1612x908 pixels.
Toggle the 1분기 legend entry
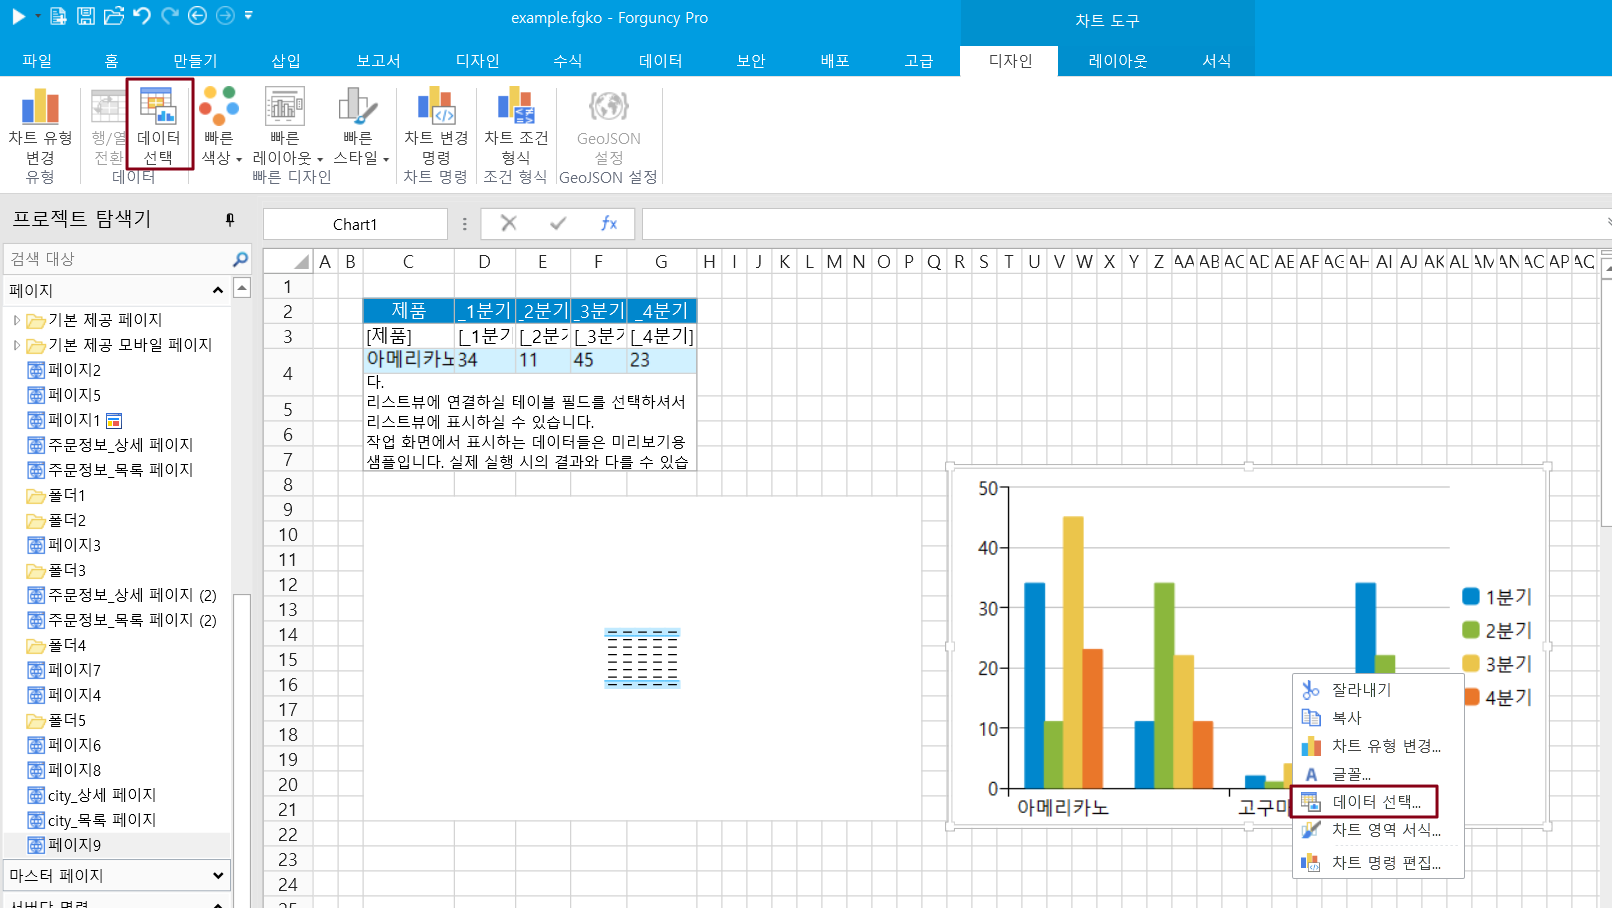1496,597
